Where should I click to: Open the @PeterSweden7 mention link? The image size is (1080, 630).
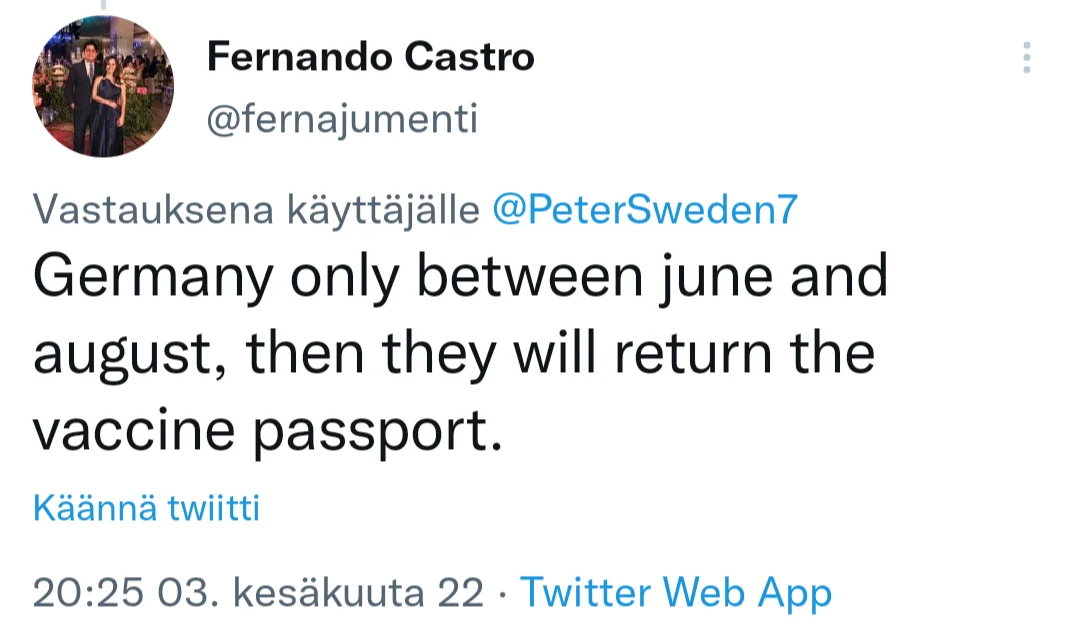point(646,208)
